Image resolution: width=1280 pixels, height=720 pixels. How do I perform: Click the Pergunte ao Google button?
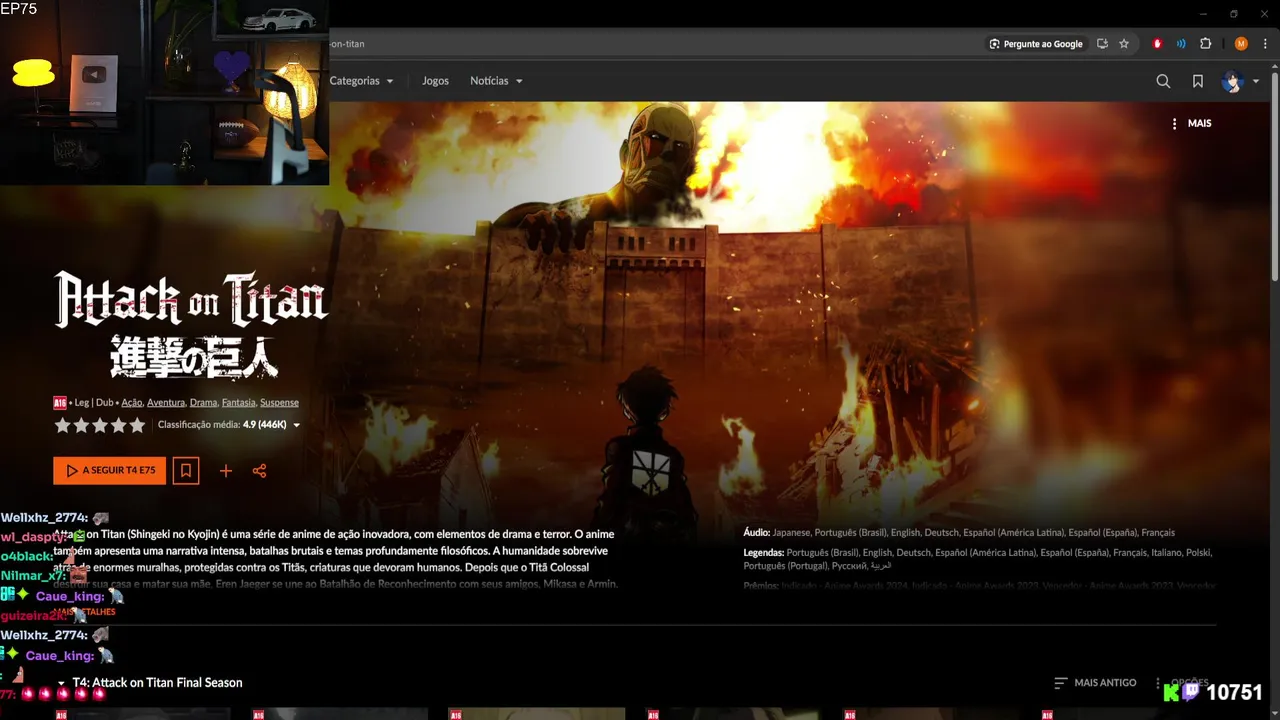pos(1035,44)
